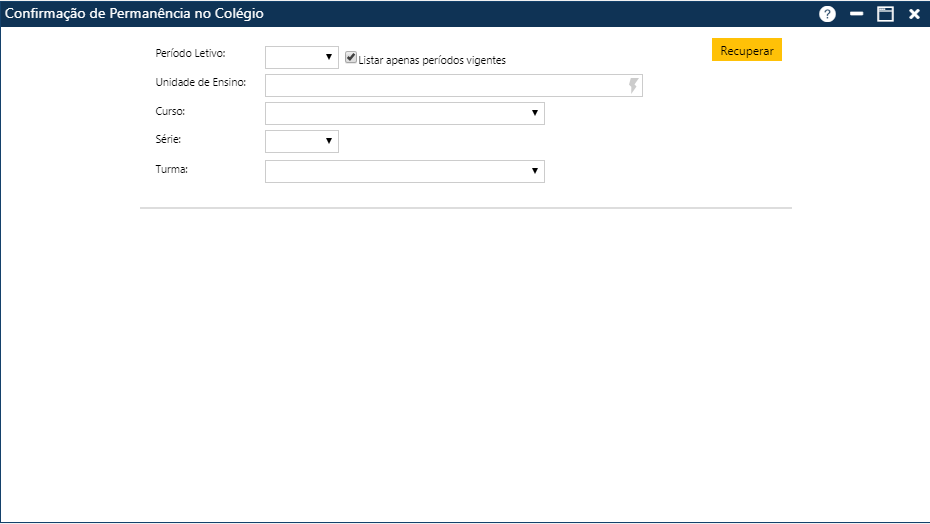Screen dimensions: 930x524
Task: Open the Período Letivo dropdown
Action: point(302,57)
